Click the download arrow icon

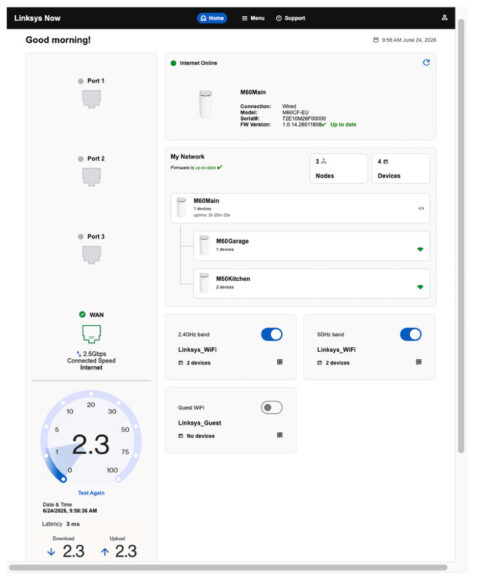[51, 552]
